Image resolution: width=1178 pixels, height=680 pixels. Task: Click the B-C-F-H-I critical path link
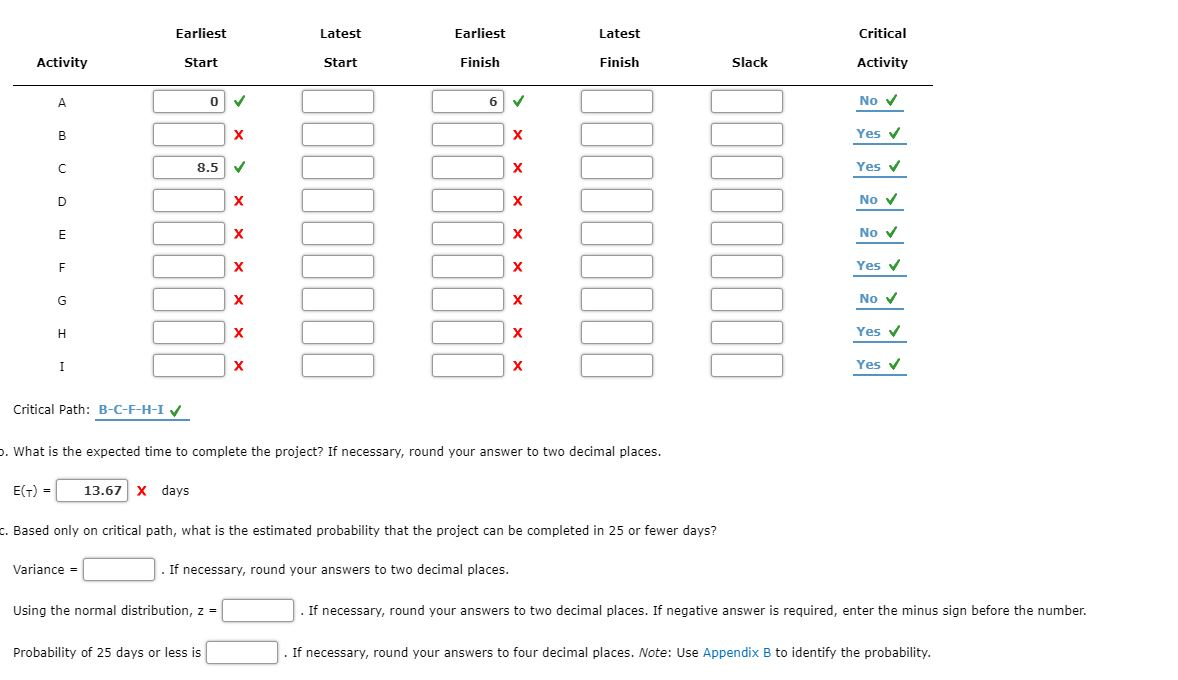pos(130,409)
